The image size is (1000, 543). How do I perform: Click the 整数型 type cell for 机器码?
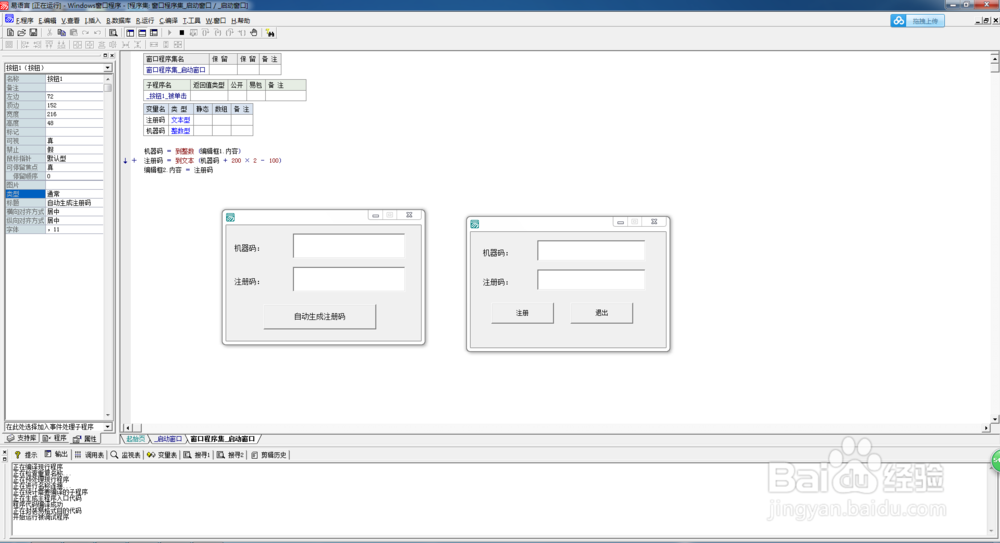(x=180, y=131)
